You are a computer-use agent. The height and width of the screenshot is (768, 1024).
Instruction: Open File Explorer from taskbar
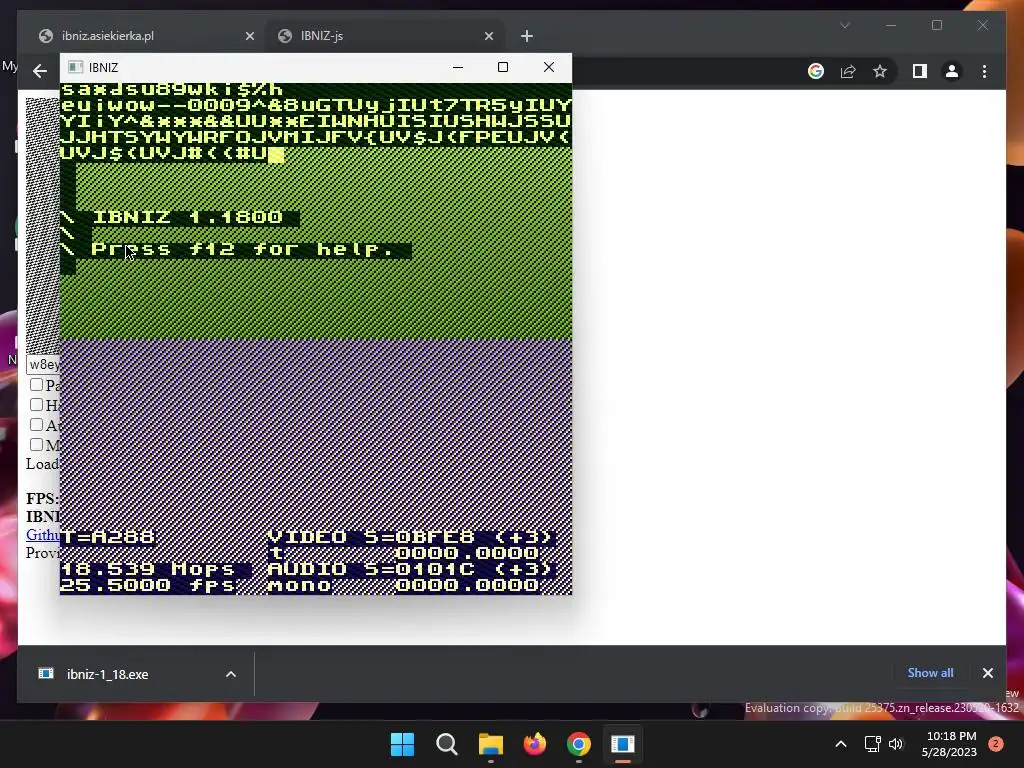490,744
